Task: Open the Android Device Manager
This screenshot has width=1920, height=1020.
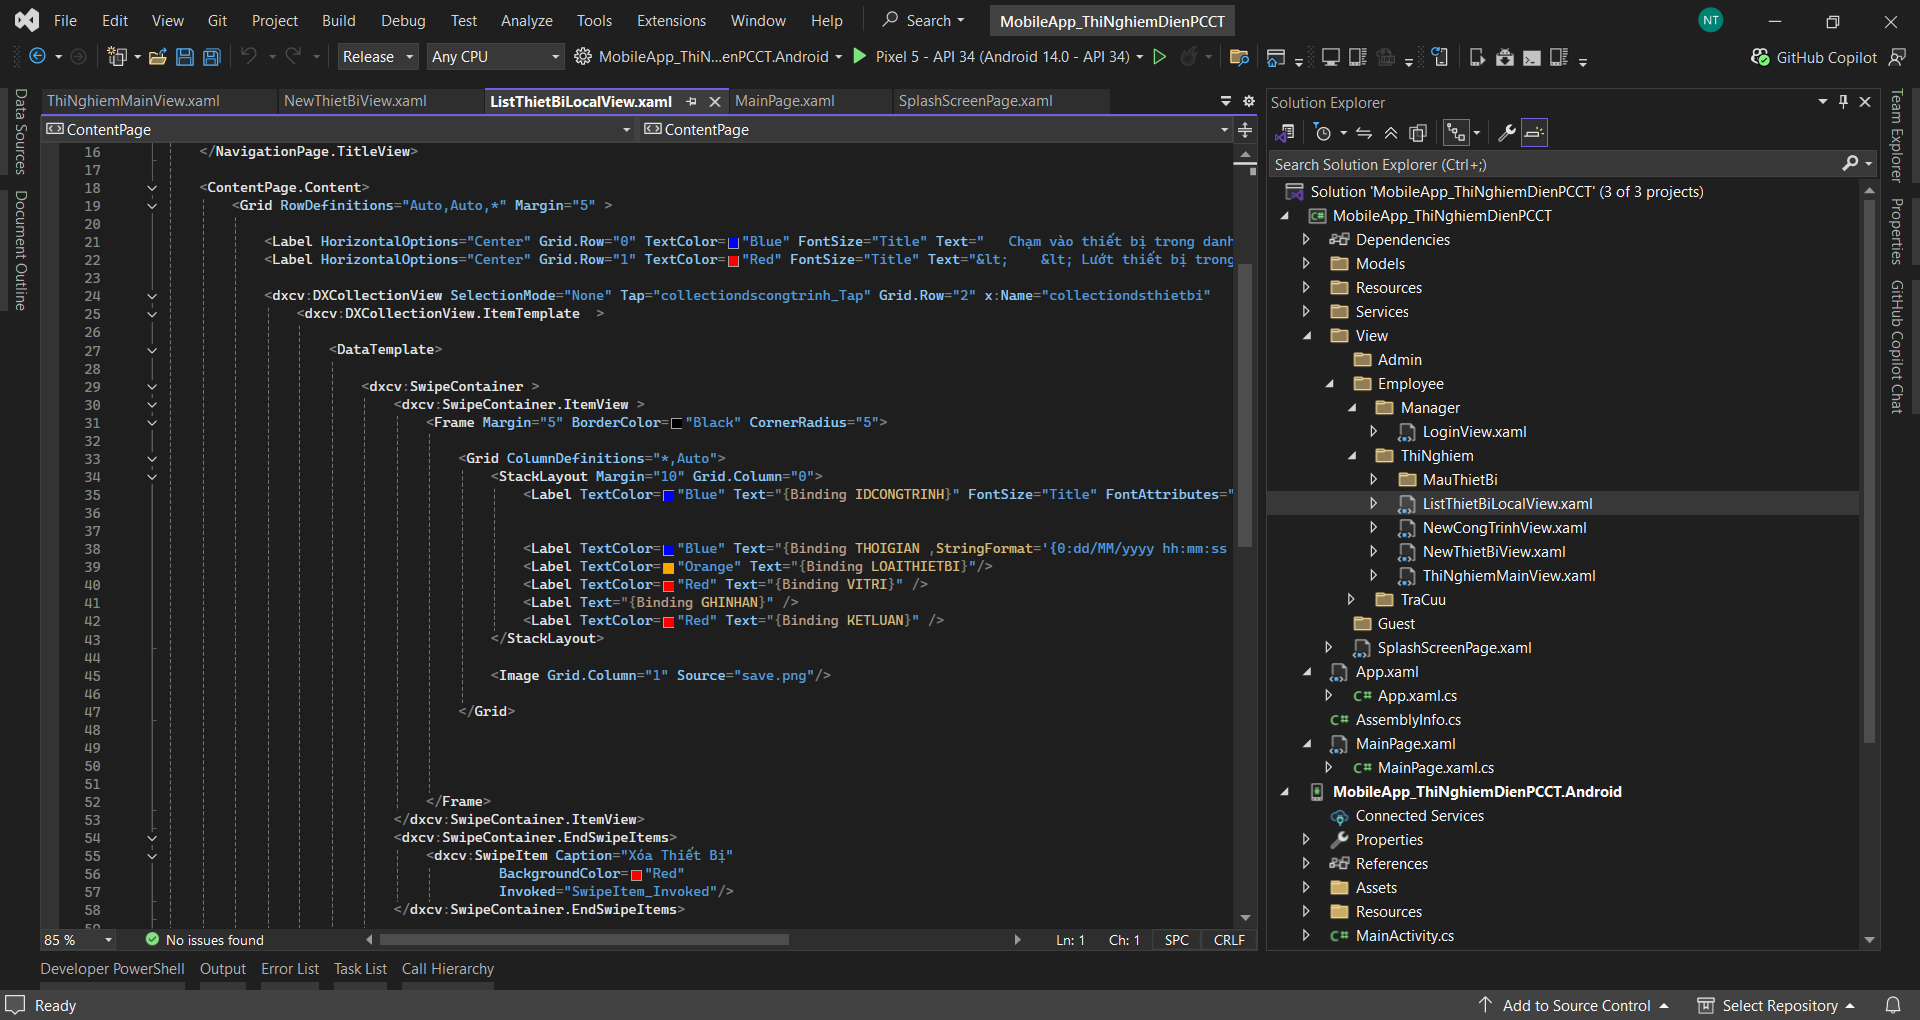Action: (x=1478, y=57)
